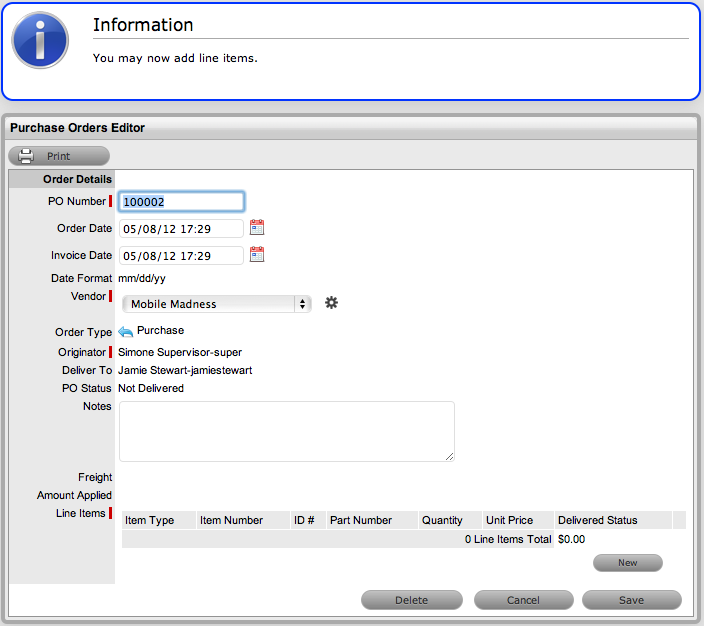Screen dimensions: 704x626
Task: Open the Vendor dropdown showing Mobile Madness
Action: tap(216, 304)
